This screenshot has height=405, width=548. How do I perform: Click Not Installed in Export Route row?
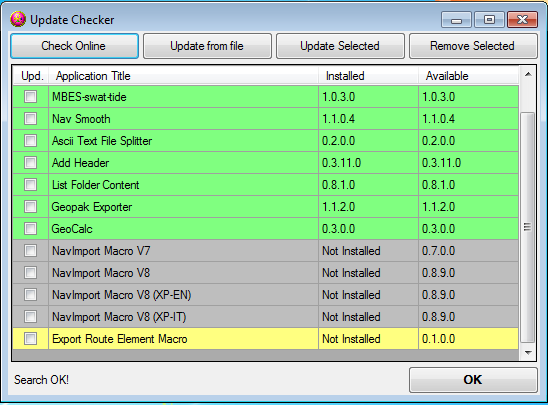coord(368,339)
